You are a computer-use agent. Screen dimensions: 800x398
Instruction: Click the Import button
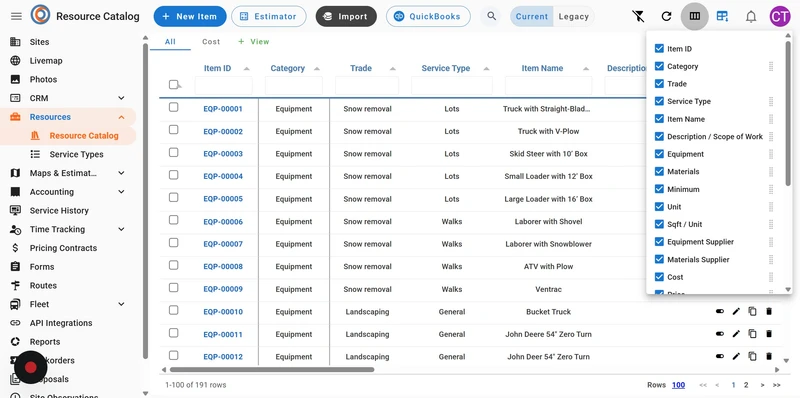click(346, 16)
